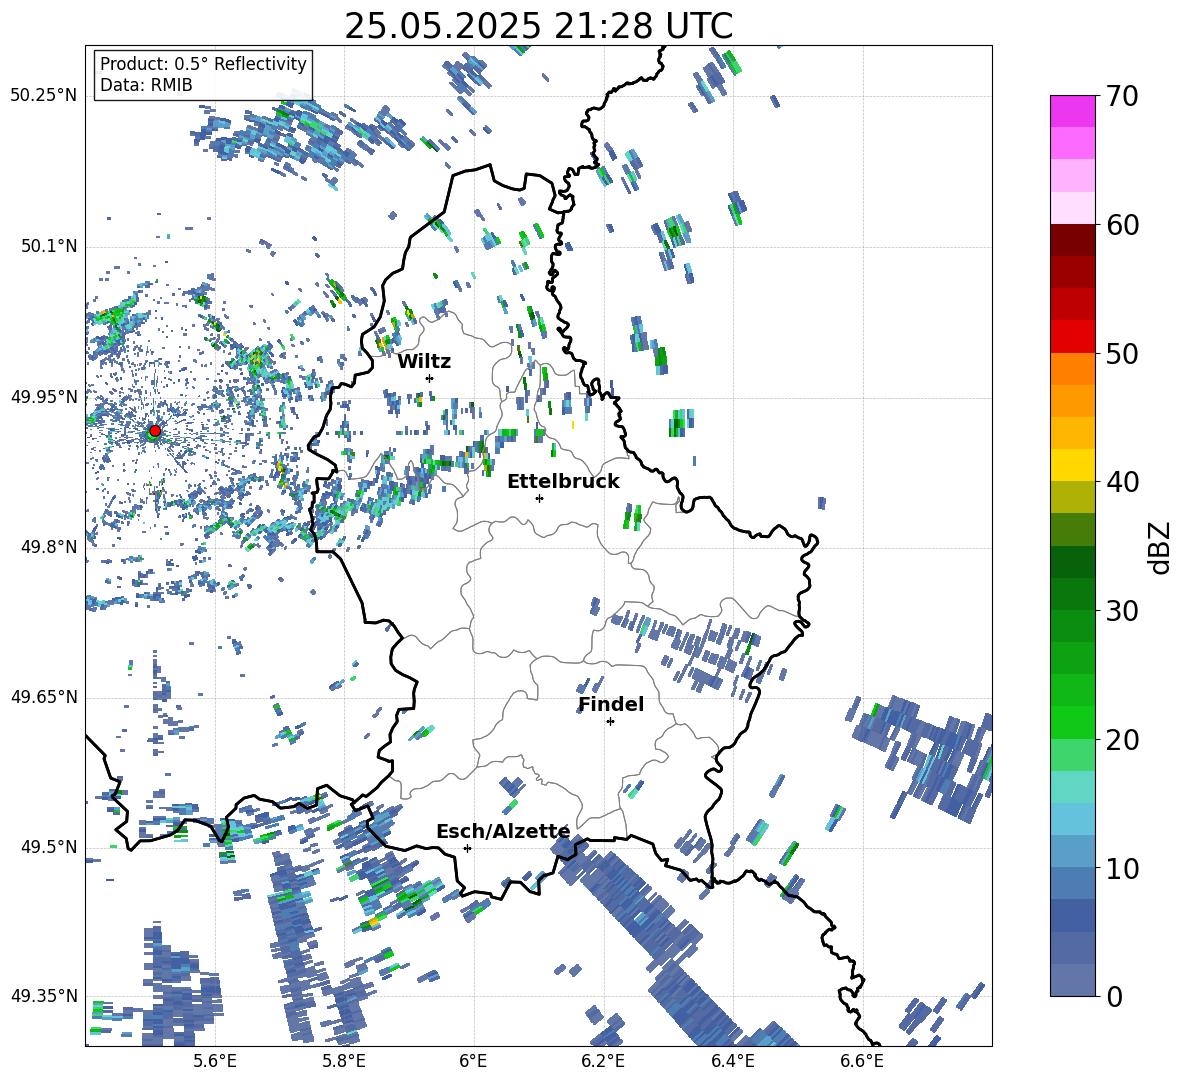Click the 40 colorbar tick label
This screenshot has width=1184, height=1081.
tap(1122, 482)
